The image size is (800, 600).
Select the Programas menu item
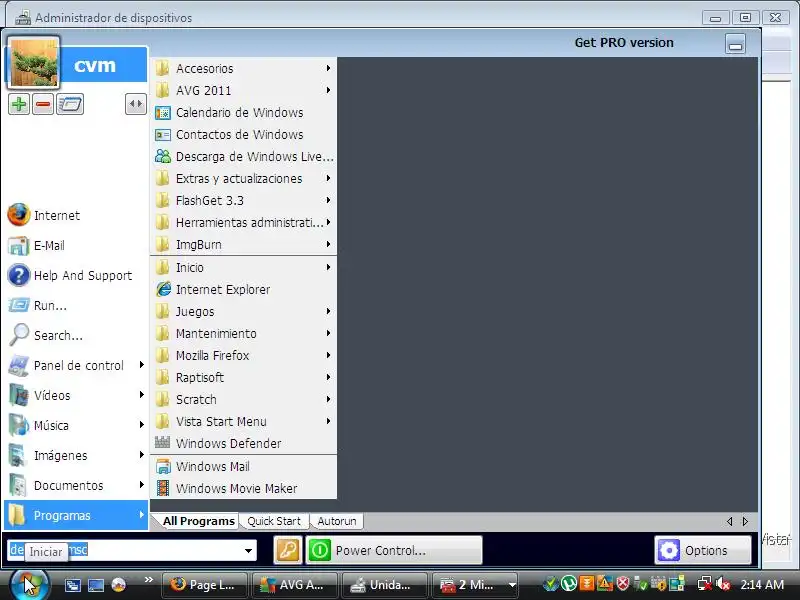click(x=76, y=515)
